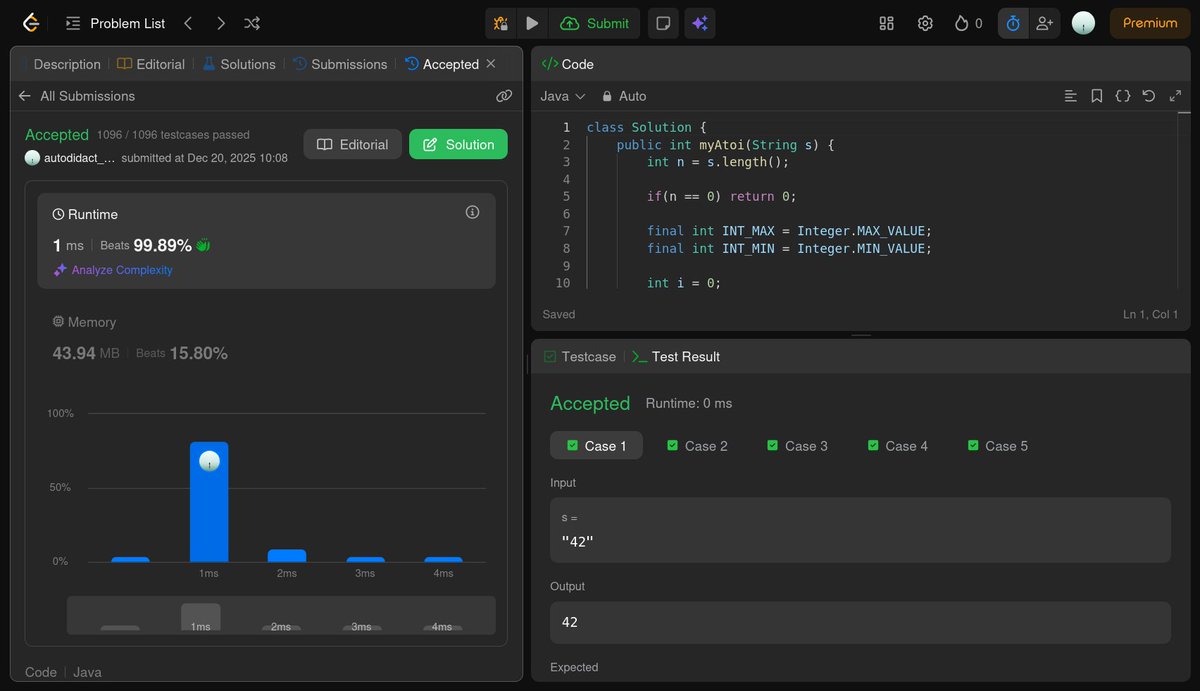Switch to the Submissions tab
This screenshot has height=691, width=1200.
pyautogui.click(x=339, y=64)
